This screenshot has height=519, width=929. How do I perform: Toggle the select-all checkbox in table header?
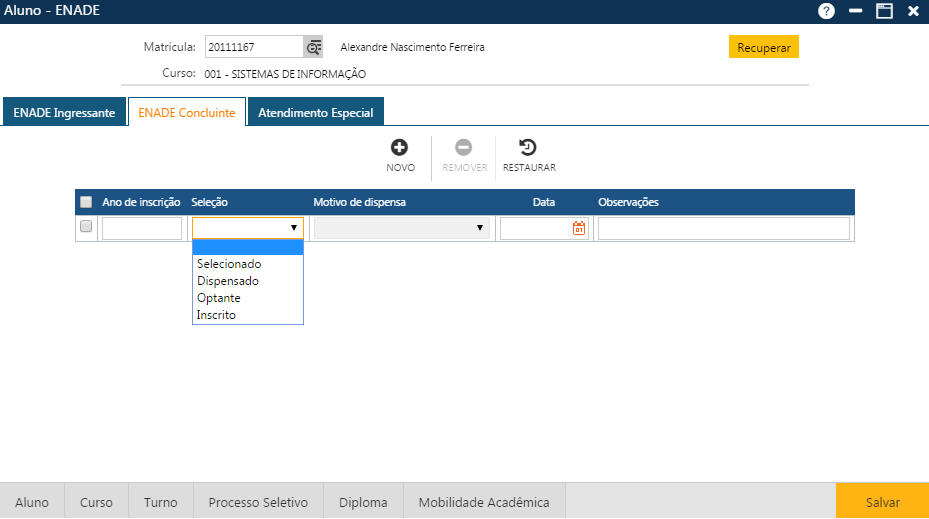pos(86,202)
